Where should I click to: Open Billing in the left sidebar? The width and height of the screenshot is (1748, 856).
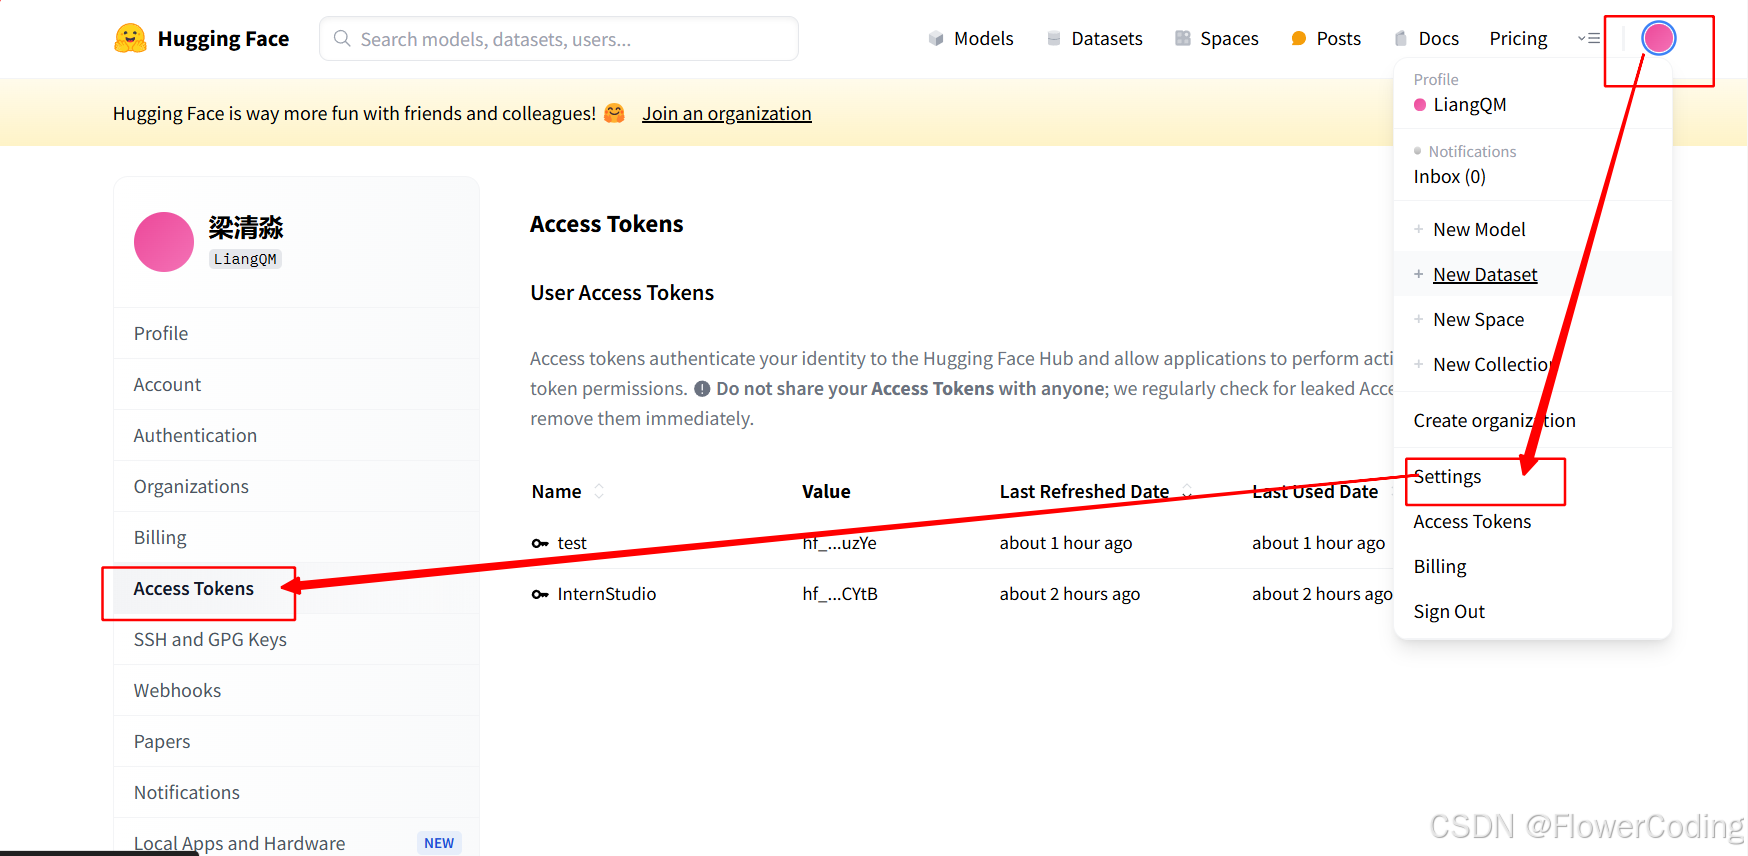[296, 537]
